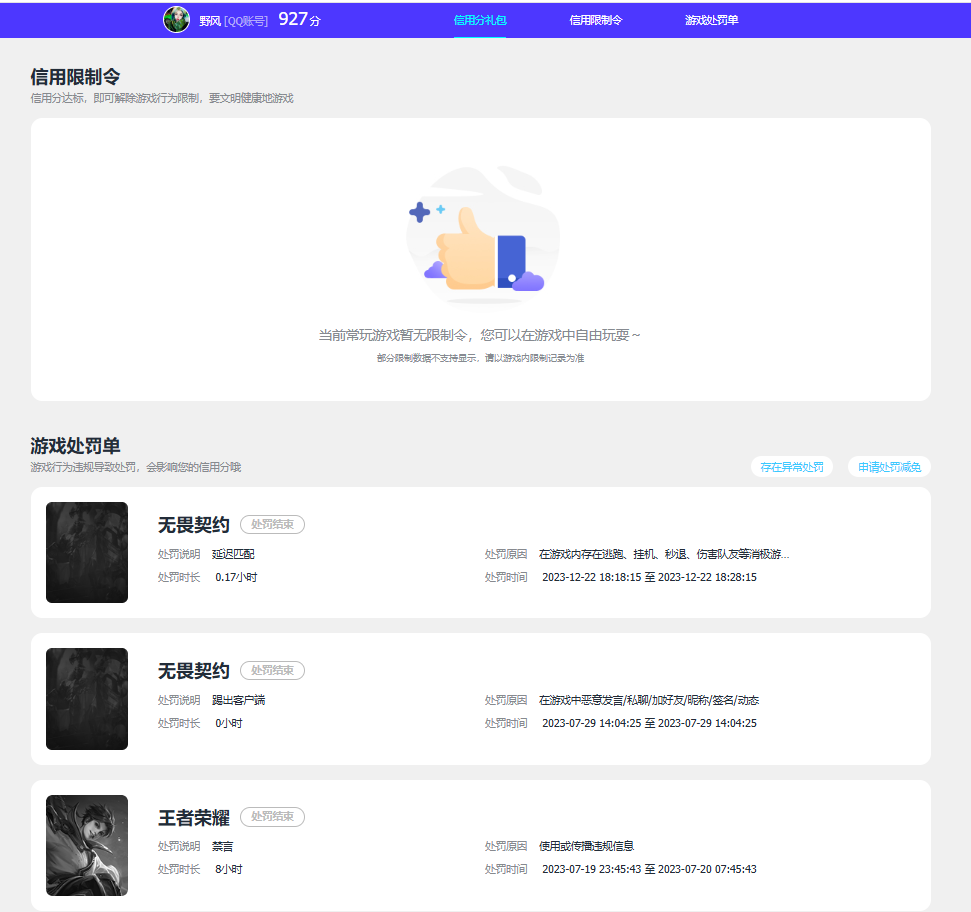The image size is (971, 912).
Task: Click 处罚结束 badge on the 延迟匹配 record
Action: click(272, 524)
